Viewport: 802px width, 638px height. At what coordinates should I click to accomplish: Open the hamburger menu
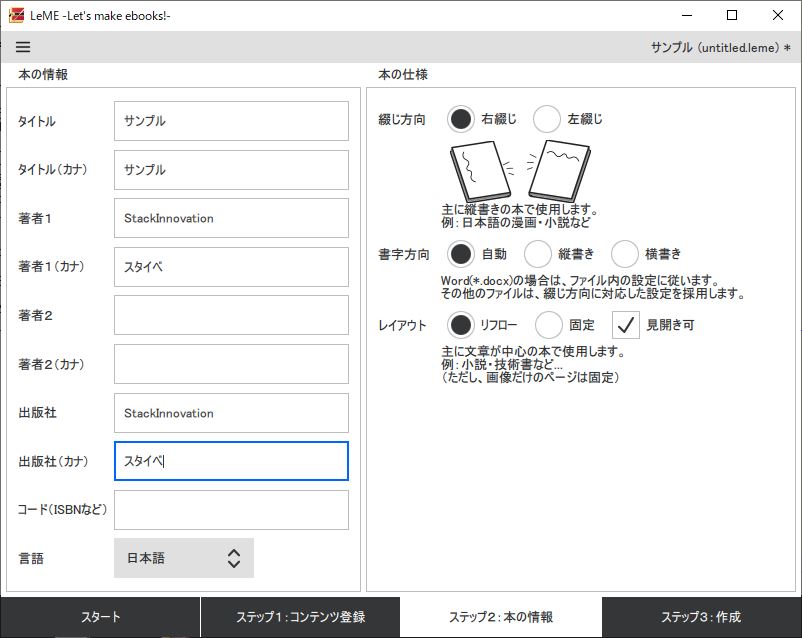click(x=23, y=47)
